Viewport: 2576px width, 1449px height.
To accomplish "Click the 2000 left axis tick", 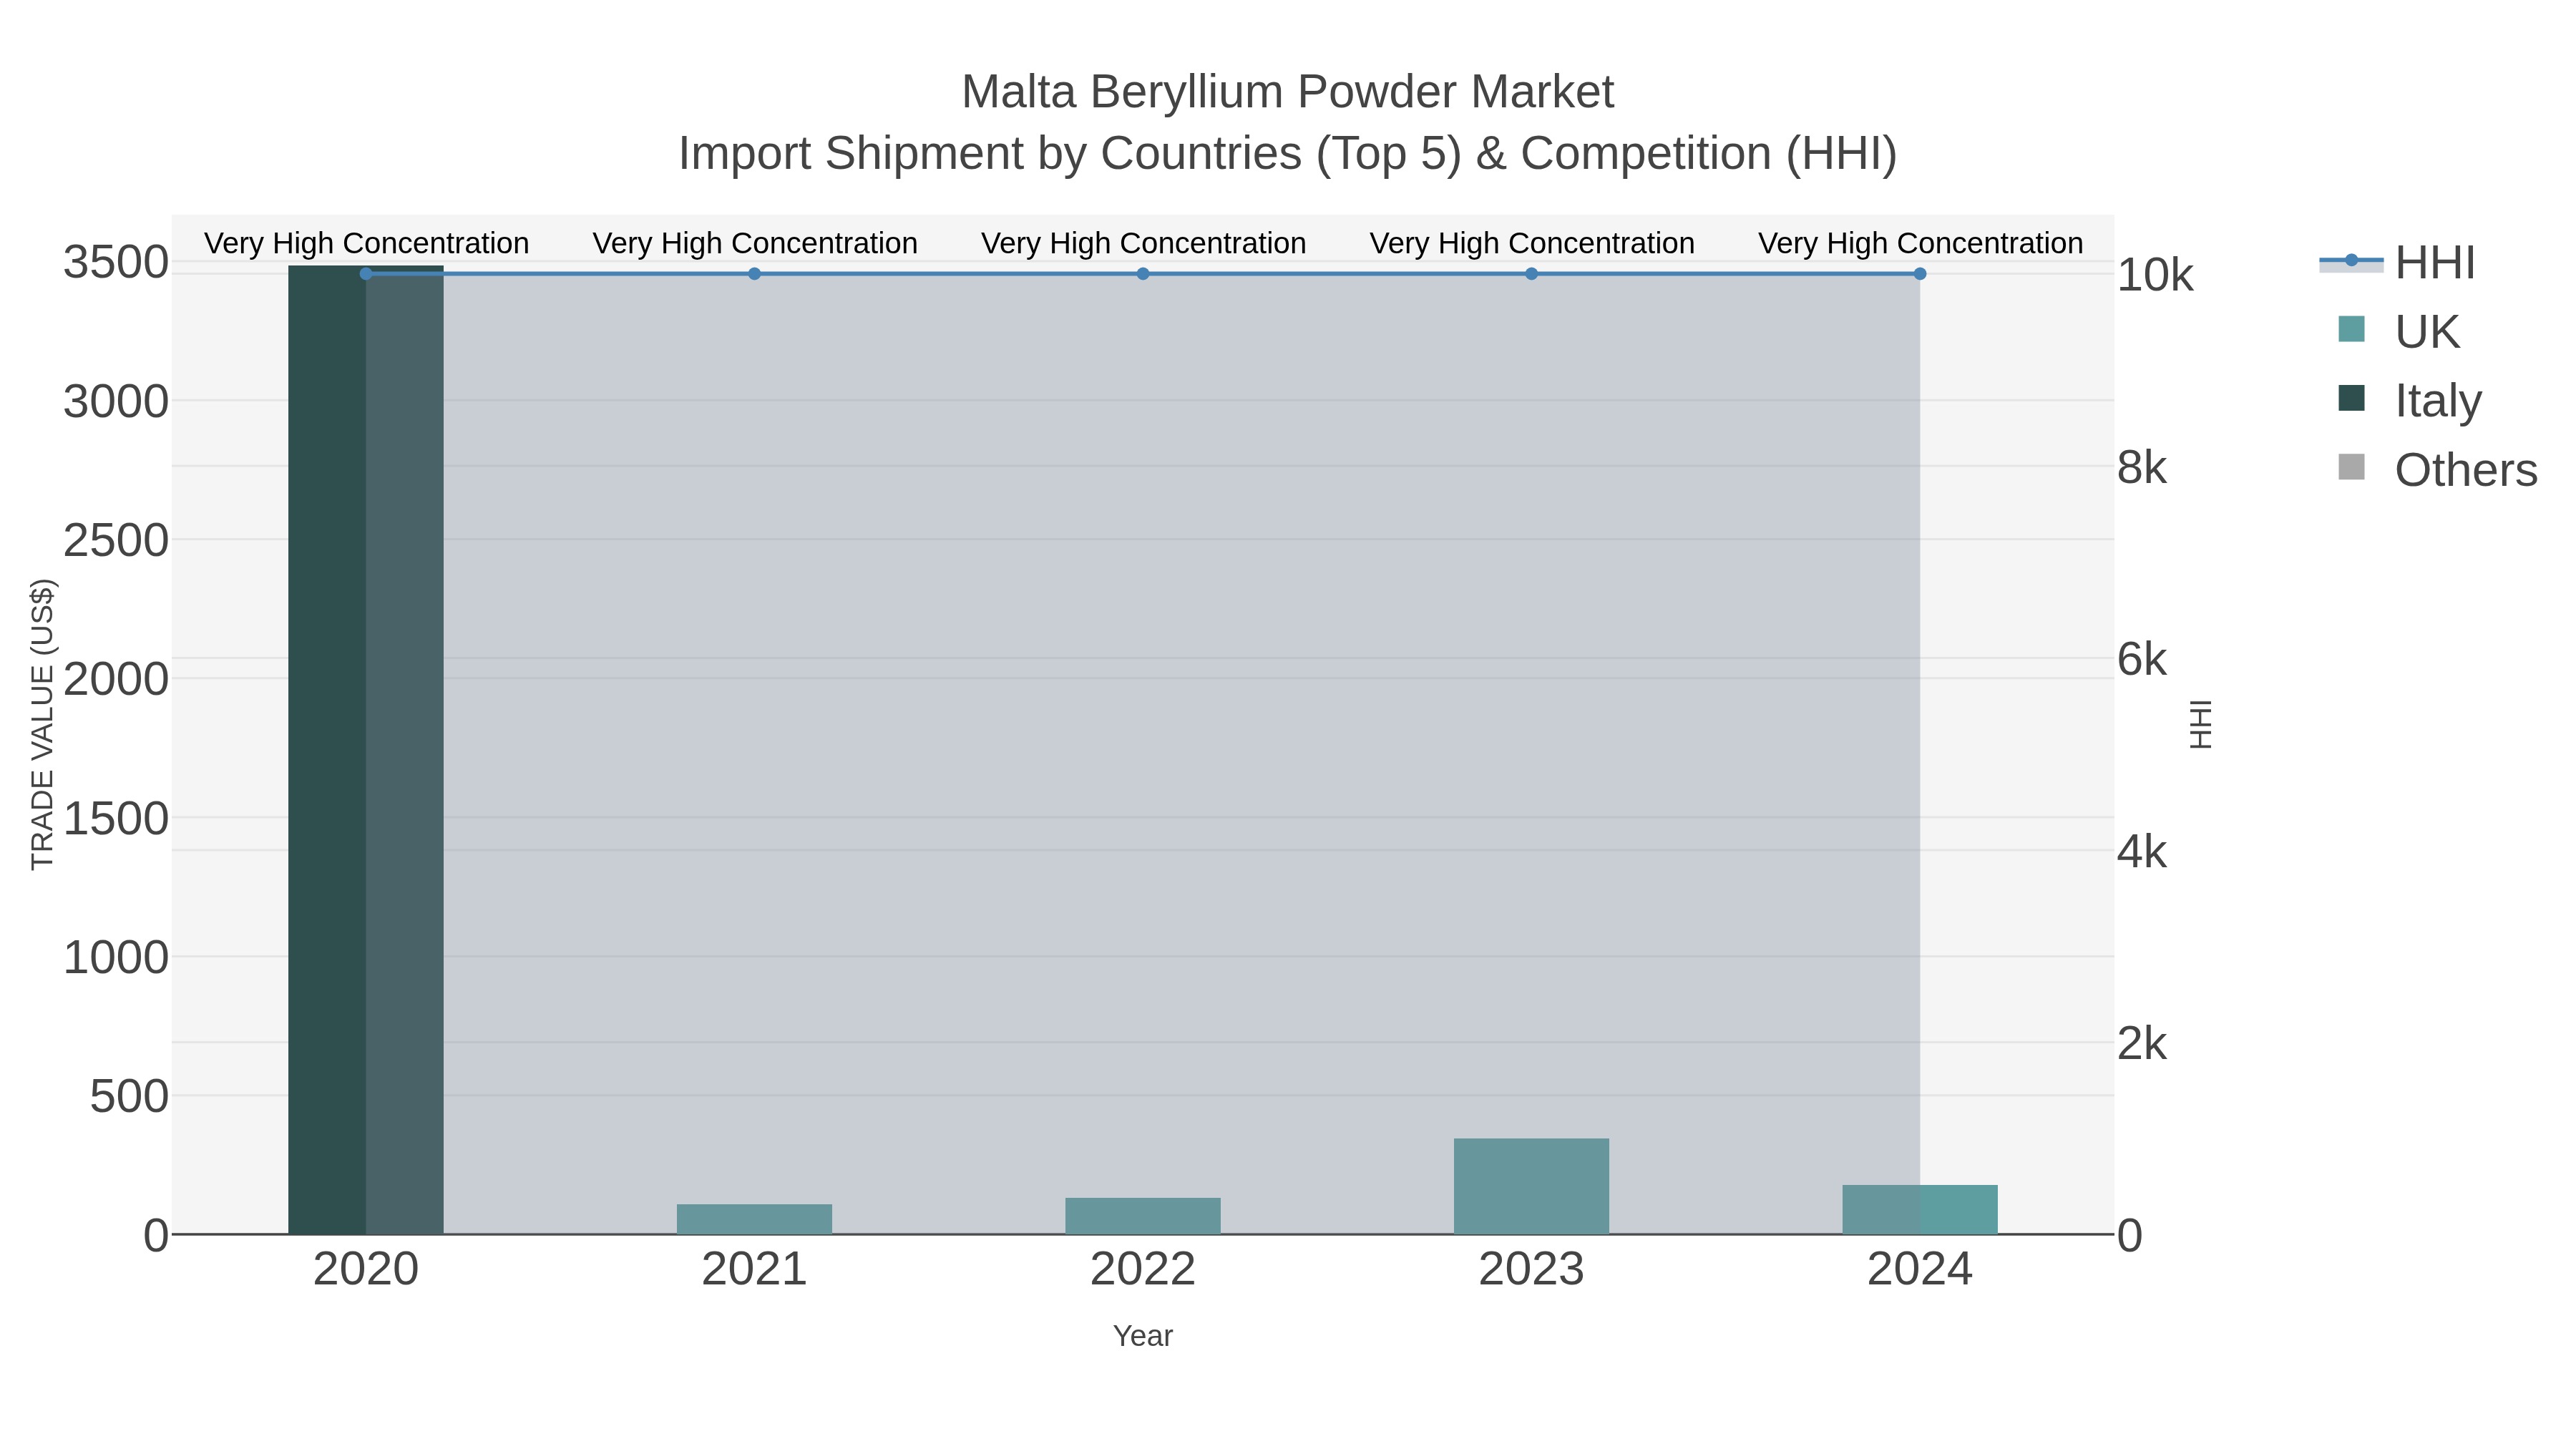I will click(x=116, y=680).
